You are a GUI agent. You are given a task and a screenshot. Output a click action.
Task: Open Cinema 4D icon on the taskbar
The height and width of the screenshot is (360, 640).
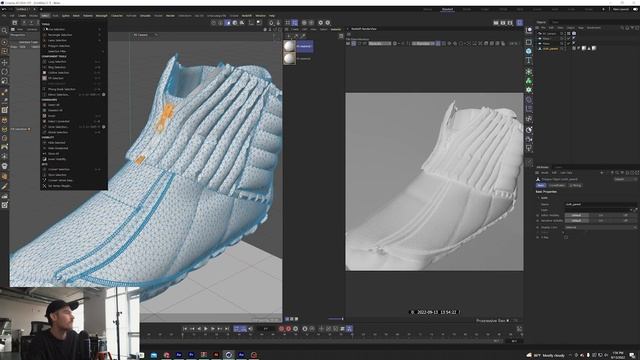[x=229, y=355]
